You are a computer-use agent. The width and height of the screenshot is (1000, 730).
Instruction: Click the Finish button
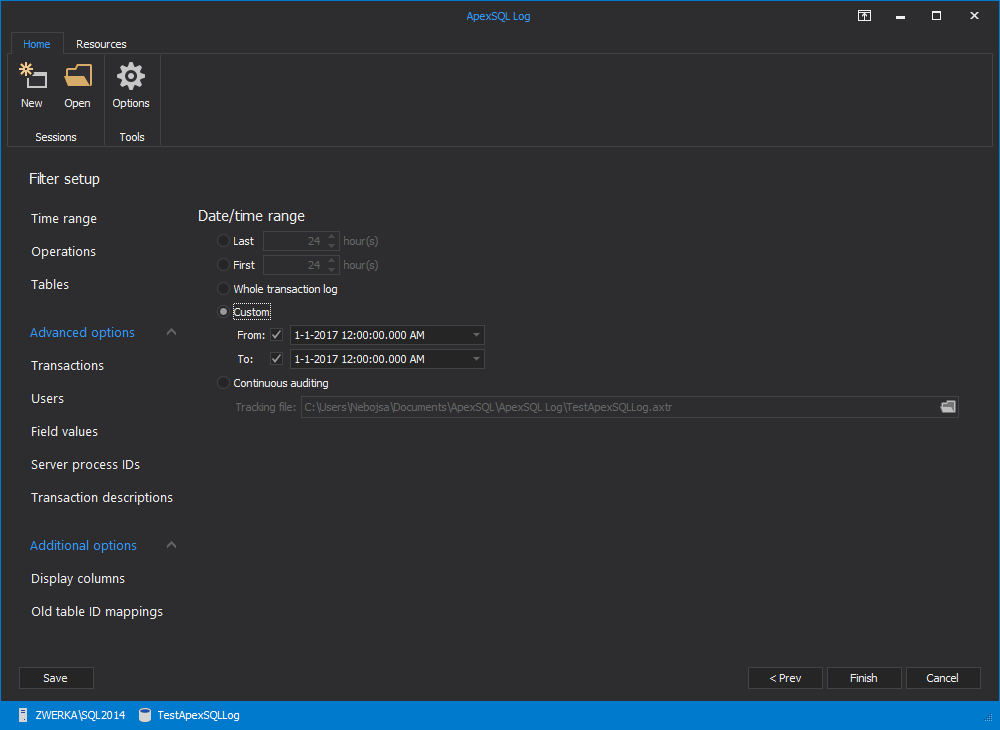(864, 678)
